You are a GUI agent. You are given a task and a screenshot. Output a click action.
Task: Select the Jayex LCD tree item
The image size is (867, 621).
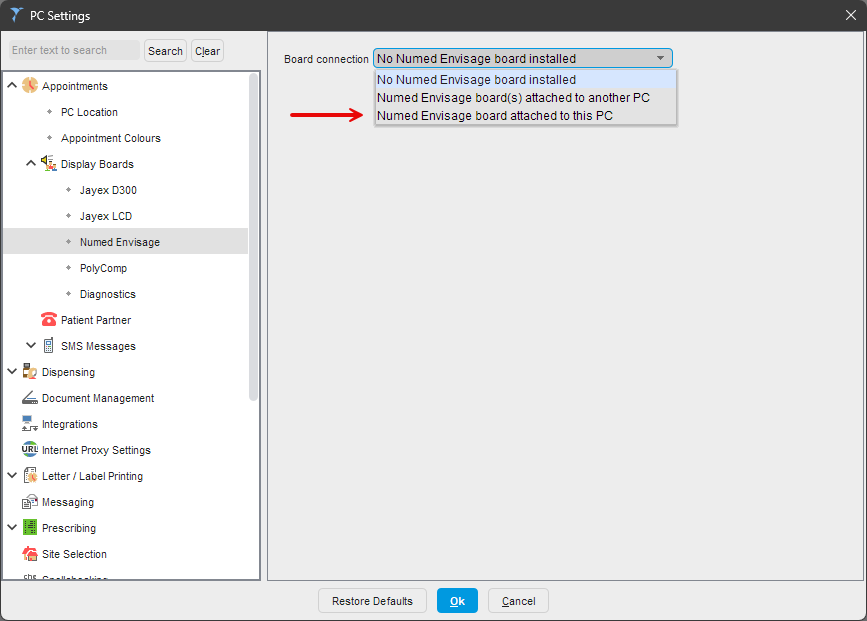pyautogui.click(x=106, y=216)
